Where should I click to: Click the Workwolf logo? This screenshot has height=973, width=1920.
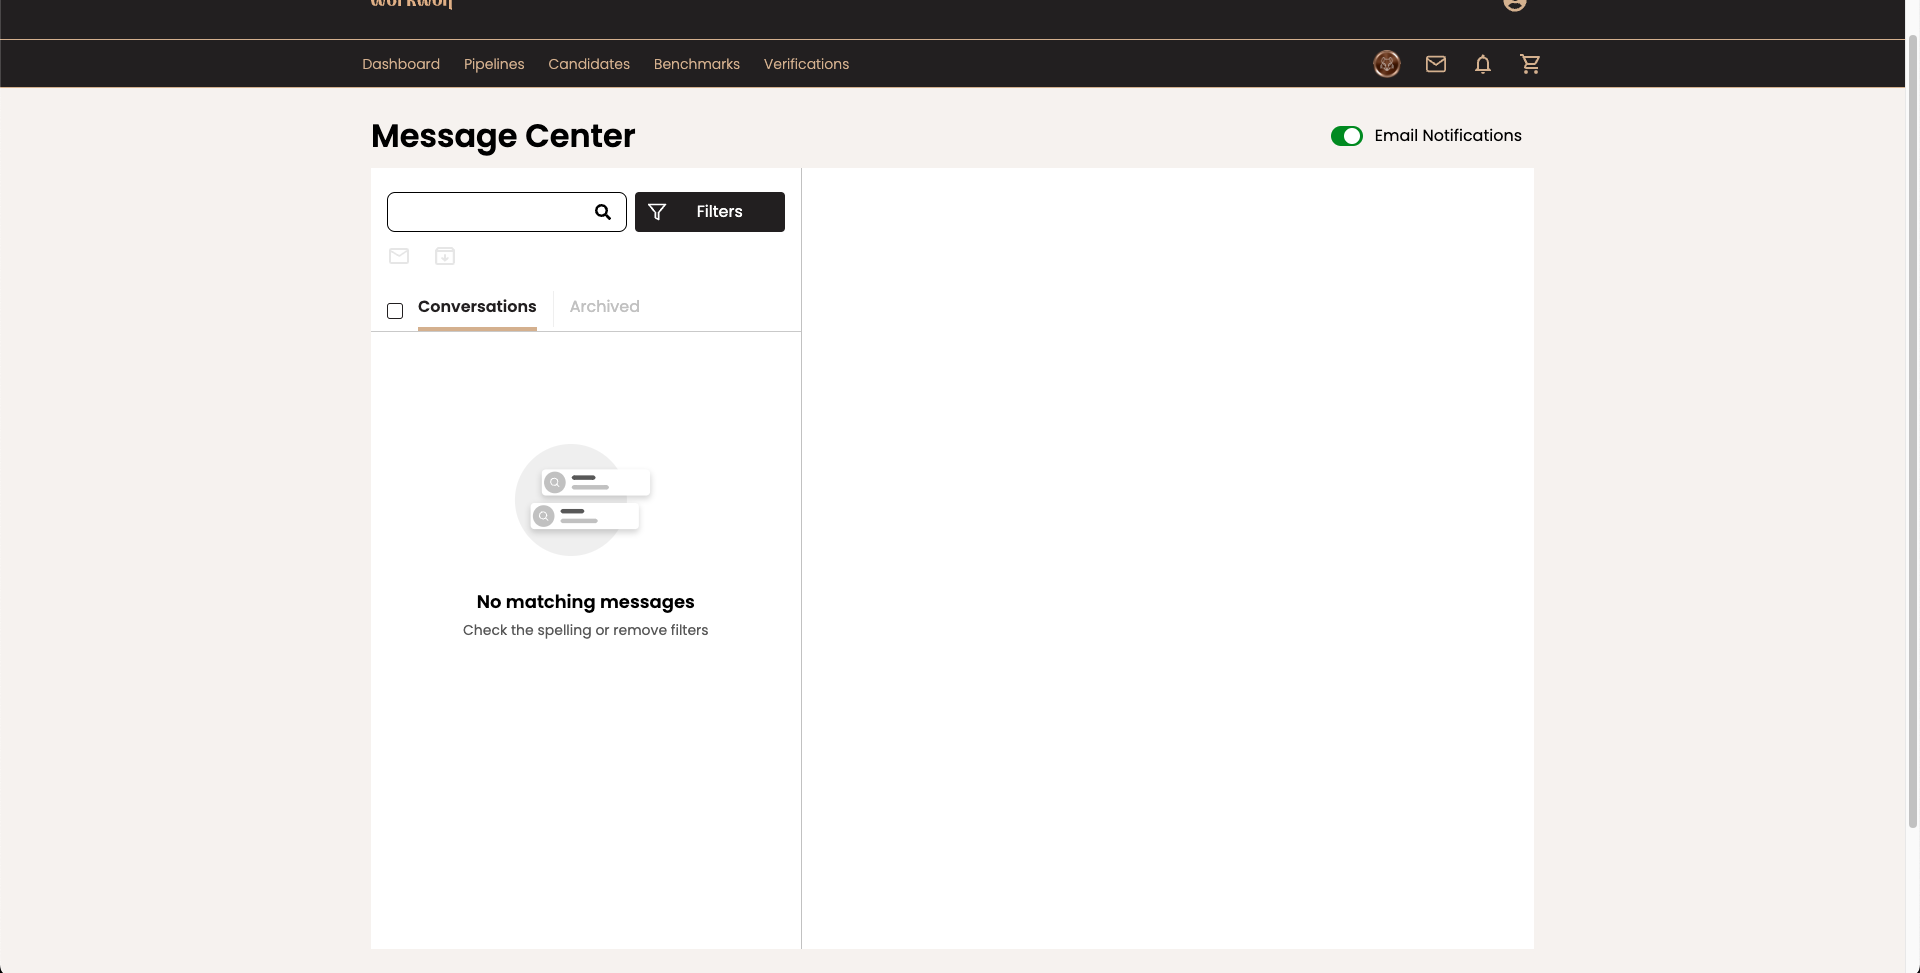[x=411, y=4]
